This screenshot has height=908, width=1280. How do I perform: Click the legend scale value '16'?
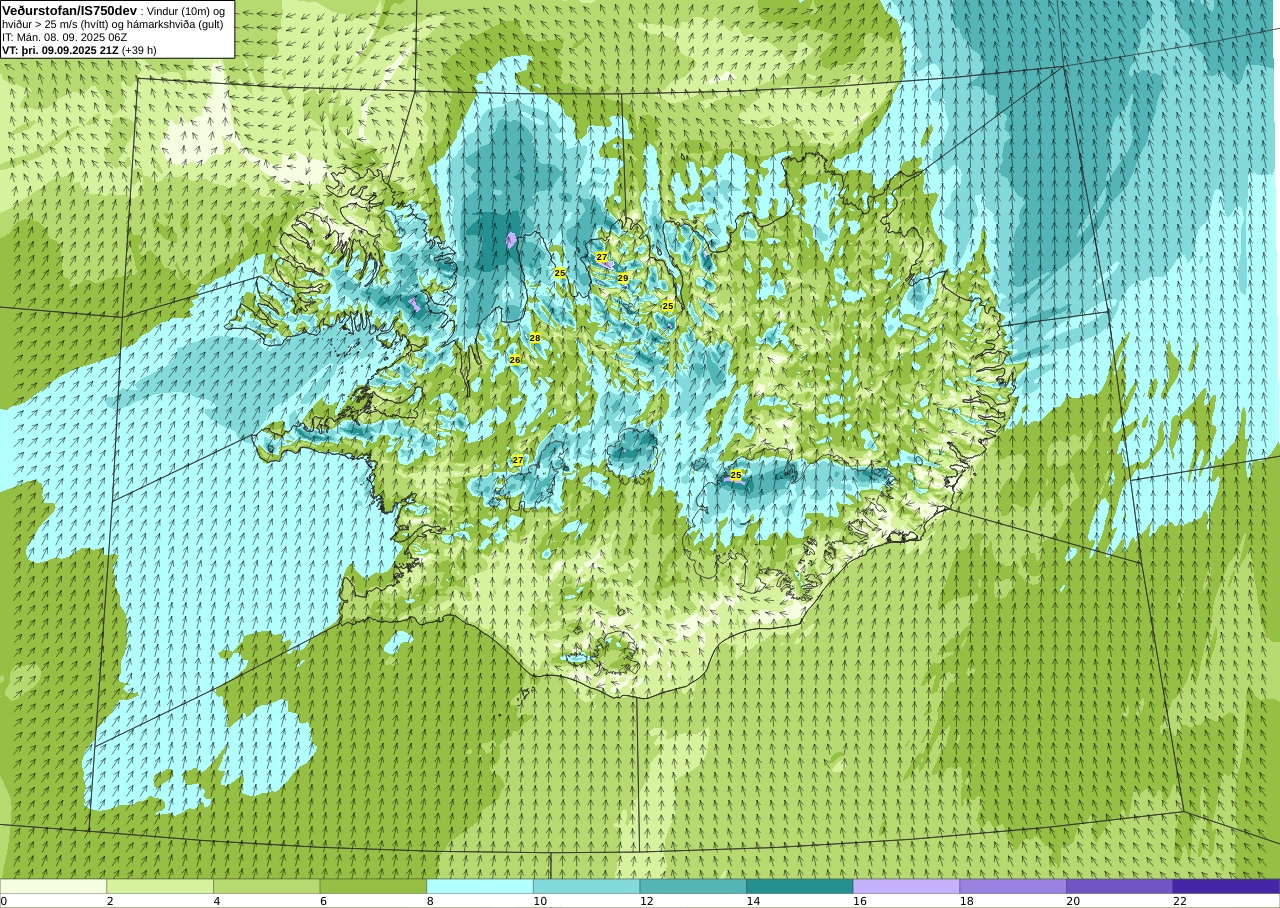coord(860,901)
